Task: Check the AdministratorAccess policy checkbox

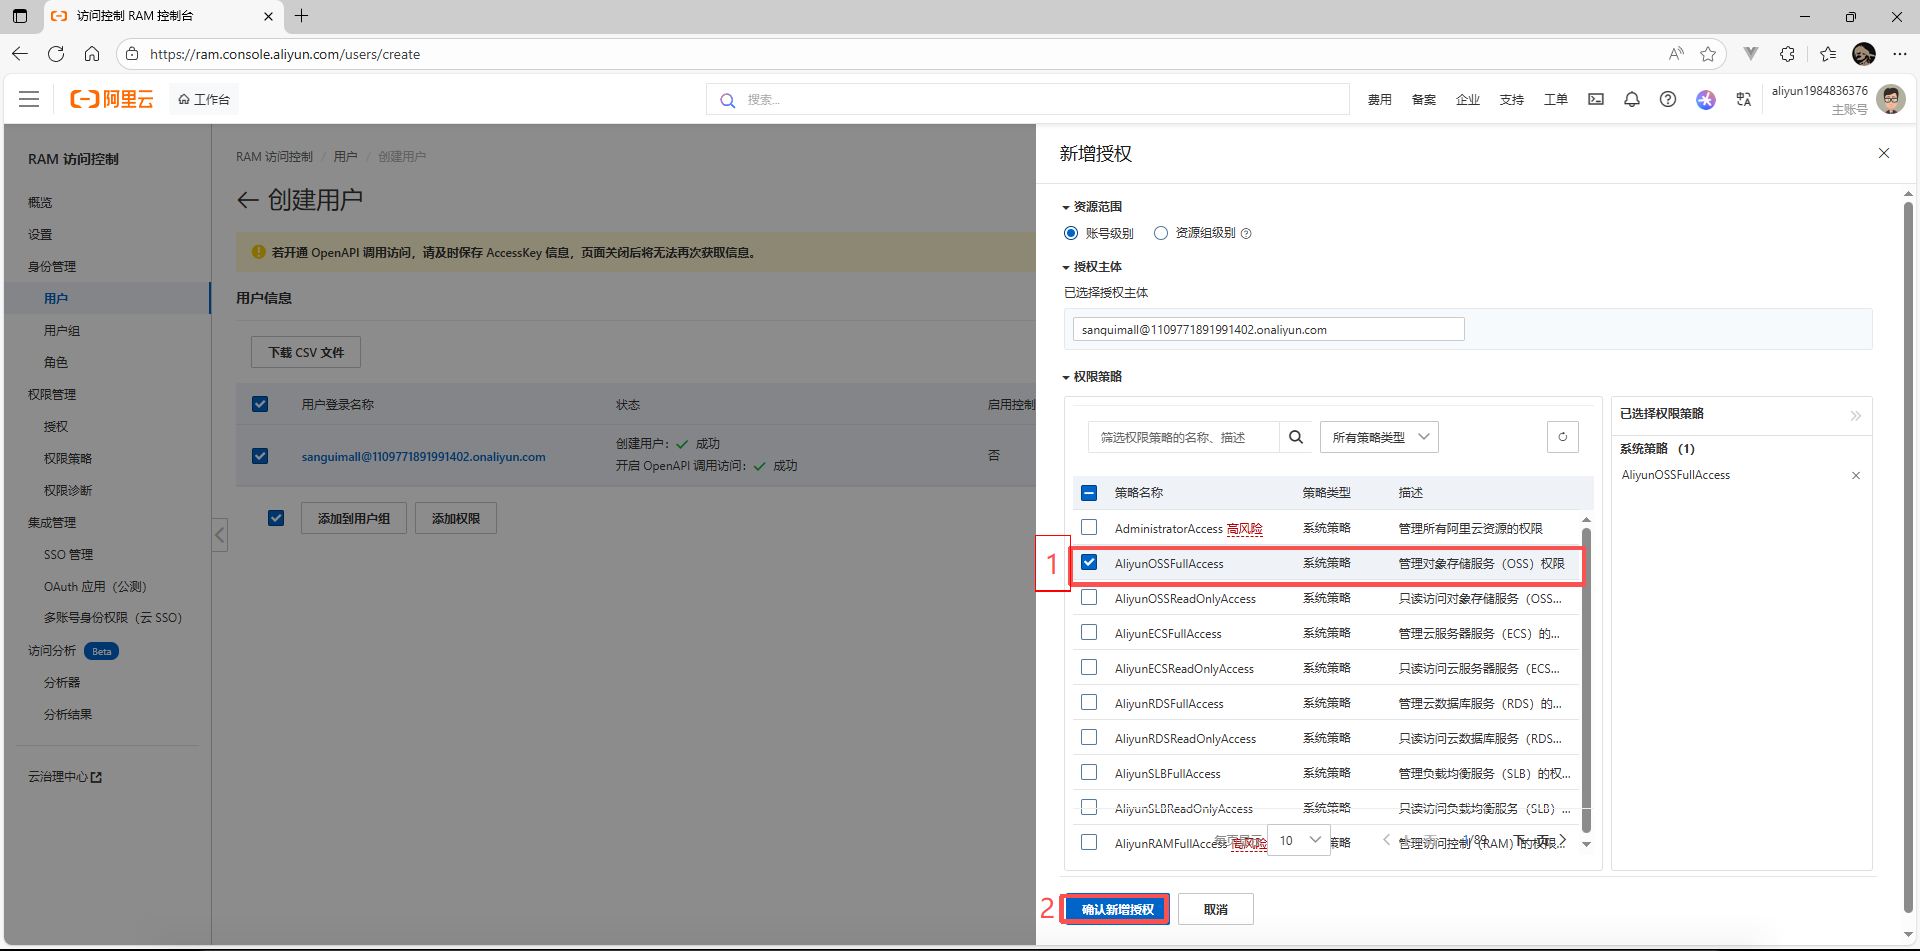Action: pyautogui.click(x=1089, y=528)
